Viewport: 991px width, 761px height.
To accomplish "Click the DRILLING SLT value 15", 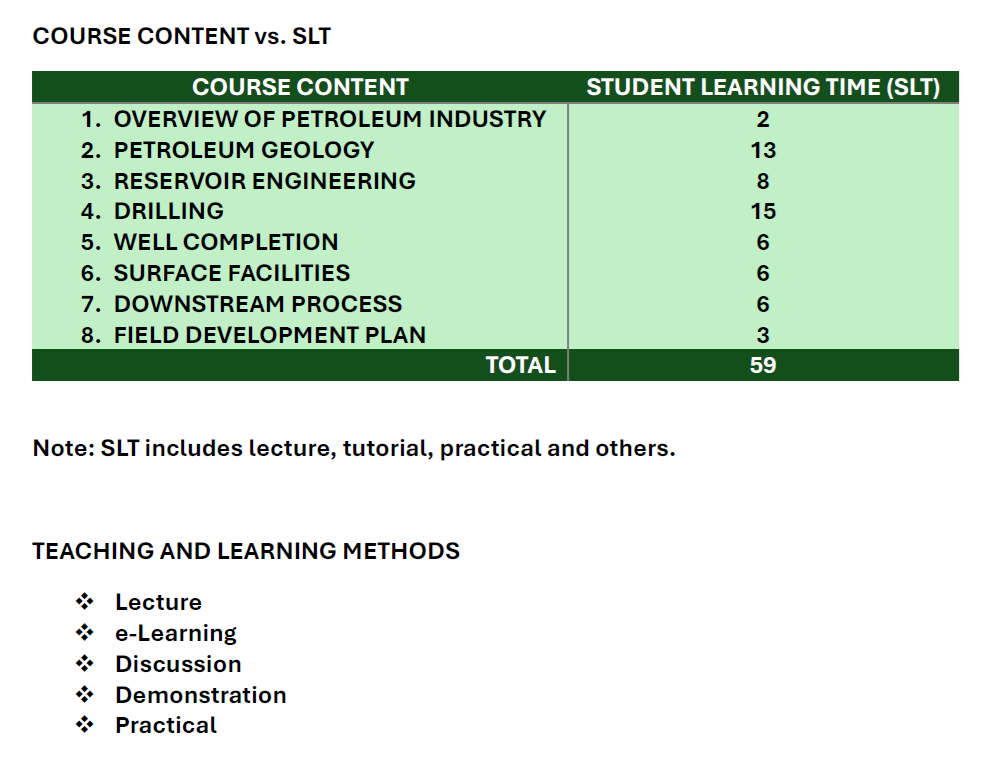I will pyautogui.click(x=762, y=212).
